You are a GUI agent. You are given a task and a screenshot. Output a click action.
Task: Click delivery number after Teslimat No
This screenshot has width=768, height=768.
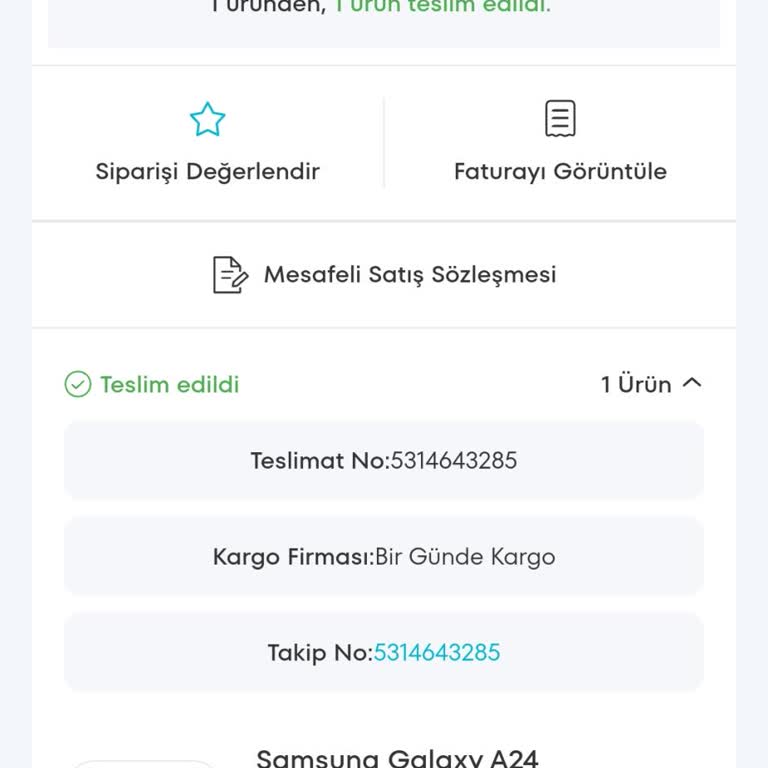454,461
